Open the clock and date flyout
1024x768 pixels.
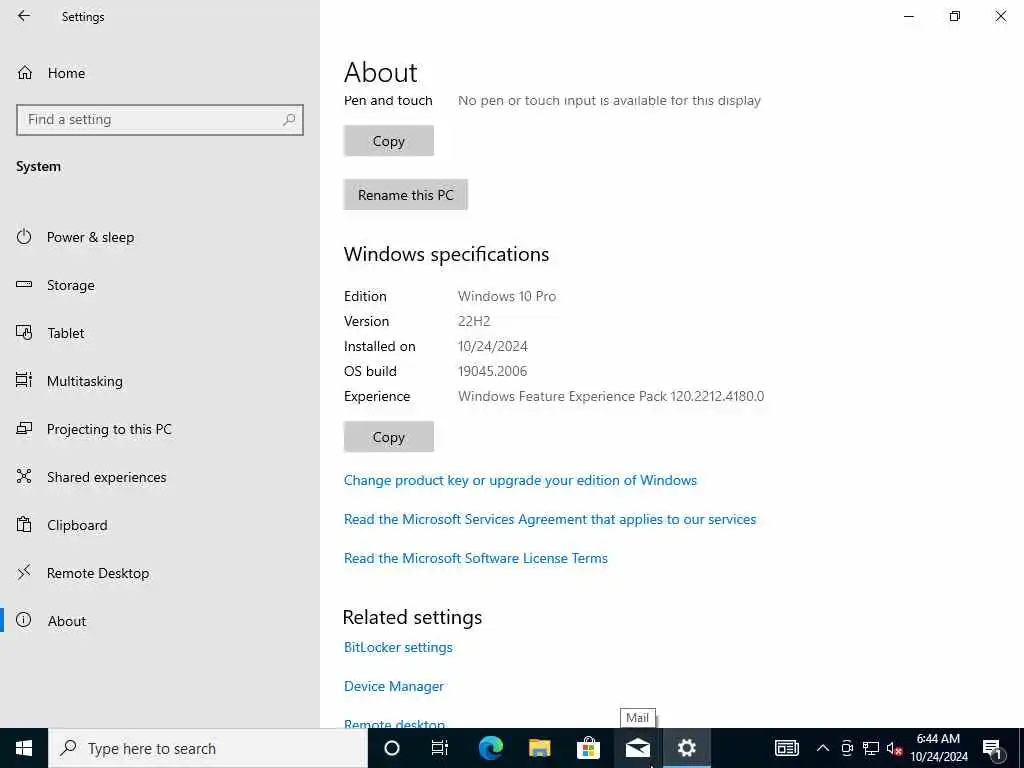939,748
